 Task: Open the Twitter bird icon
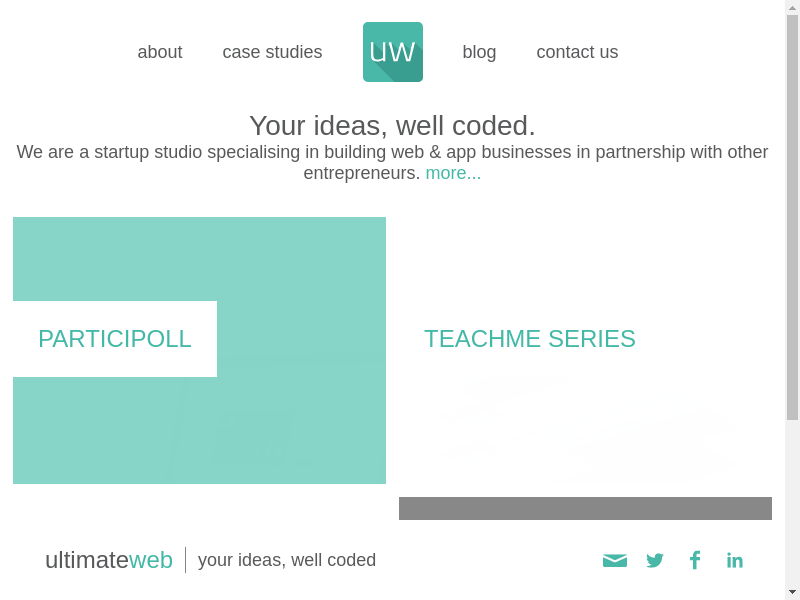[655, 560]
